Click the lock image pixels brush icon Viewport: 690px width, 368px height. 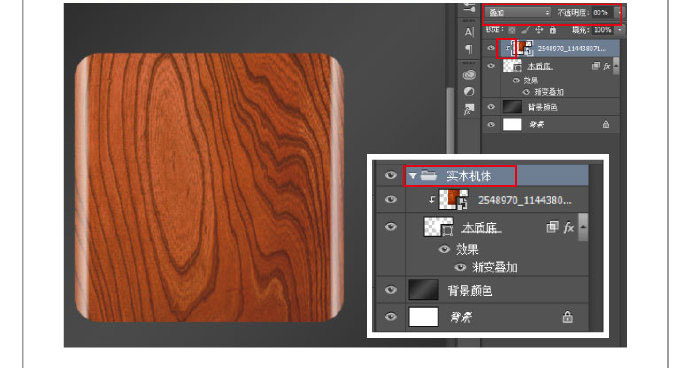point(525,30)
